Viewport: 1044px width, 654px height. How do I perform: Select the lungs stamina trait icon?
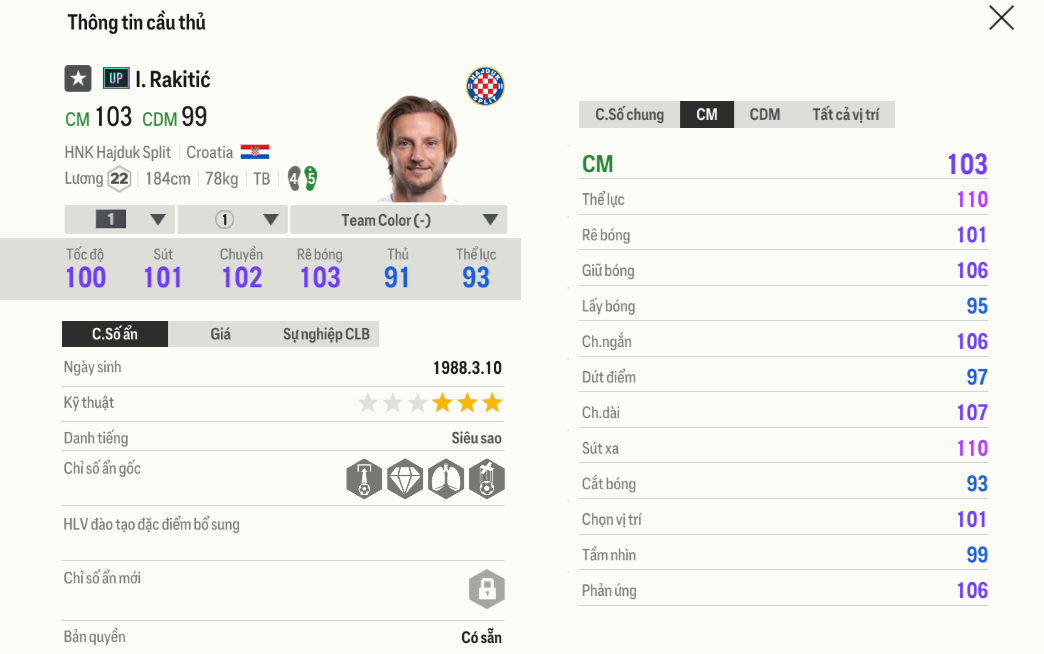point(445,478)
